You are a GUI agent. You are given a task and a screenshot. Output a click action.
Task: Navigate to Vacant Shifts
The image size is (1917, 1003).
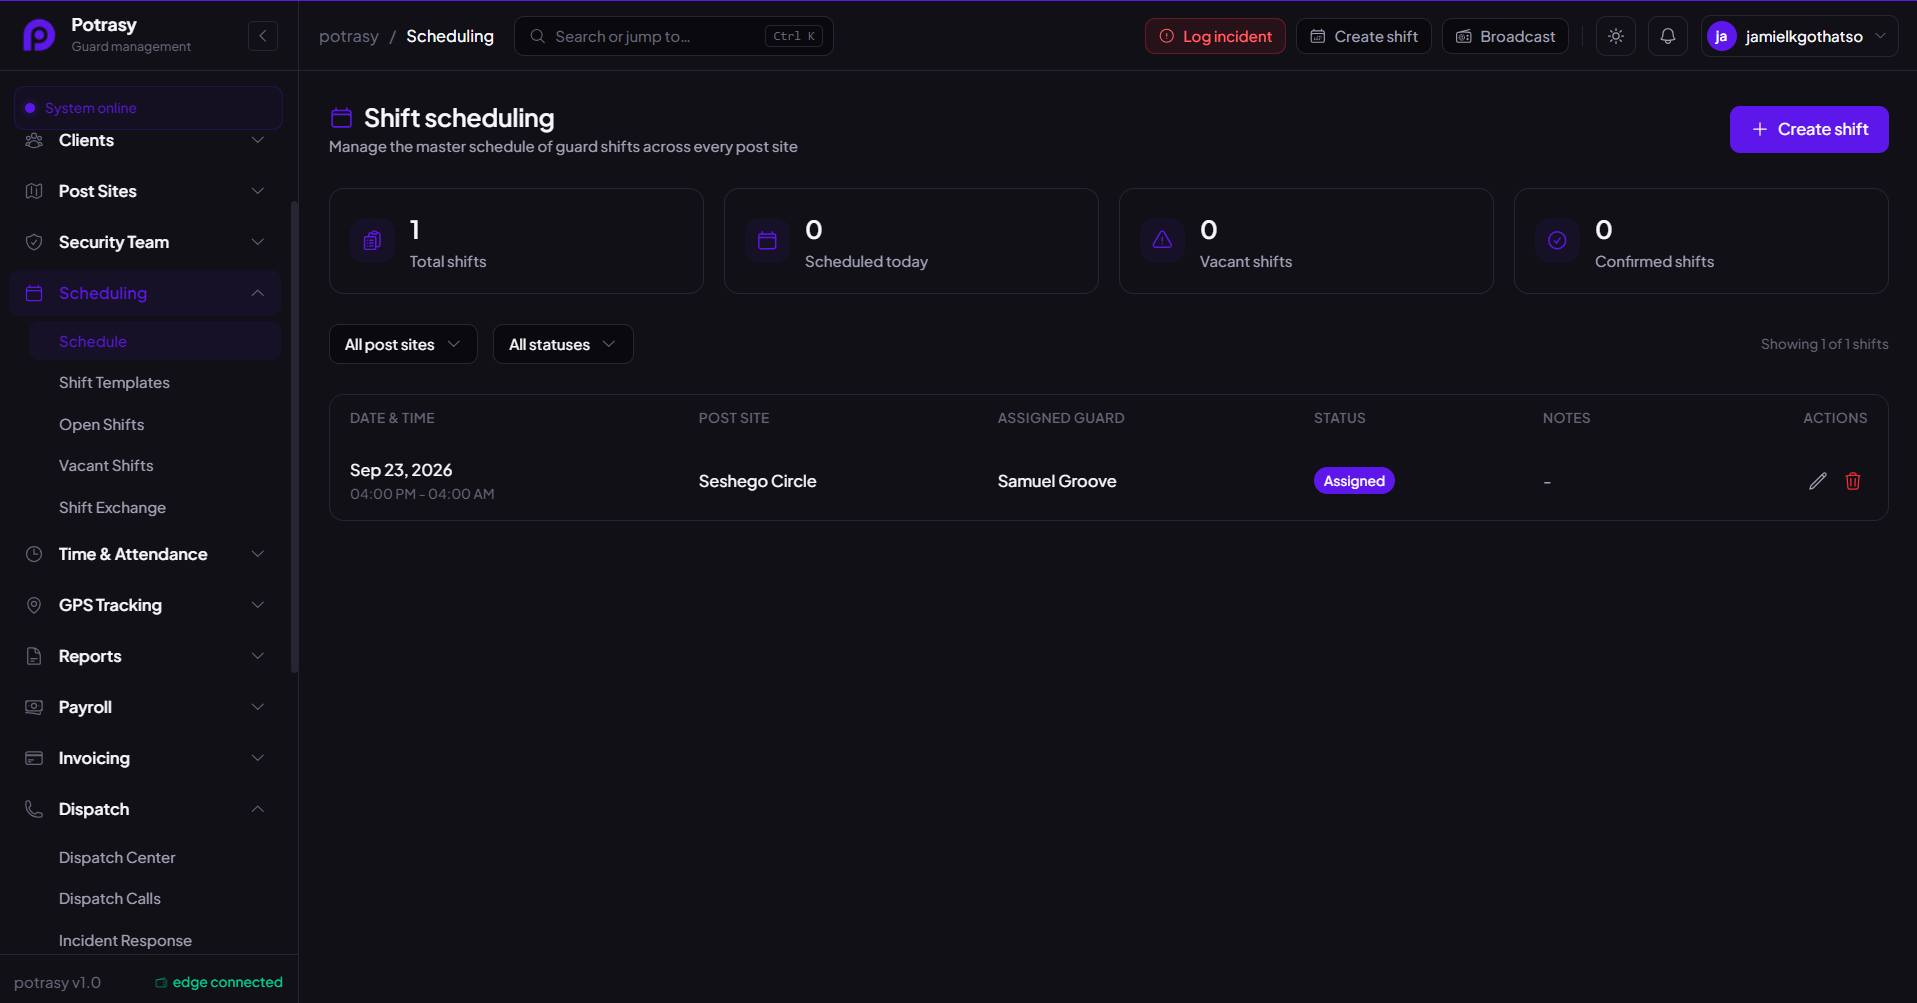[106, 466]
